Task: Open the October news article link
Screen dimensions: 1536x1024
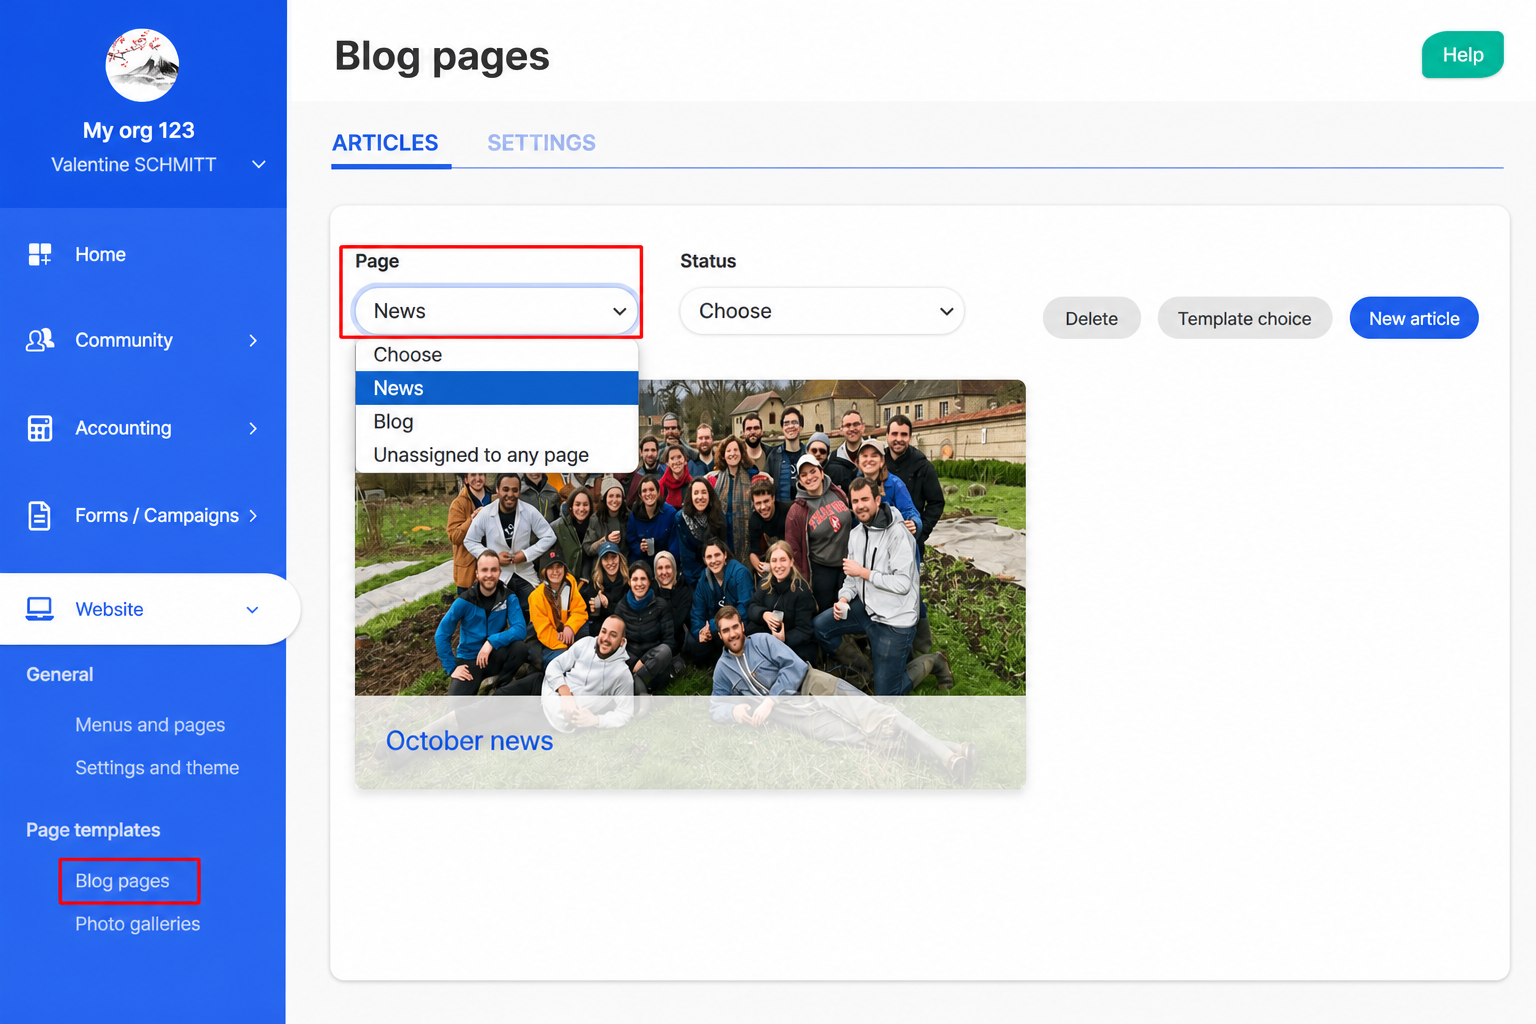Action: [469, 741]
